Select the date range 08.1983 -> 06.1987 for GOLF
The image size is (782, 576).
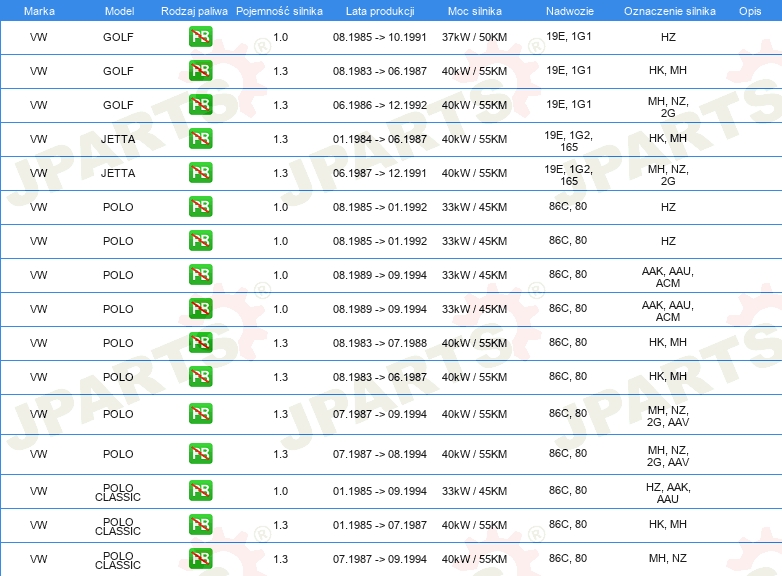[x=380, y=71]
